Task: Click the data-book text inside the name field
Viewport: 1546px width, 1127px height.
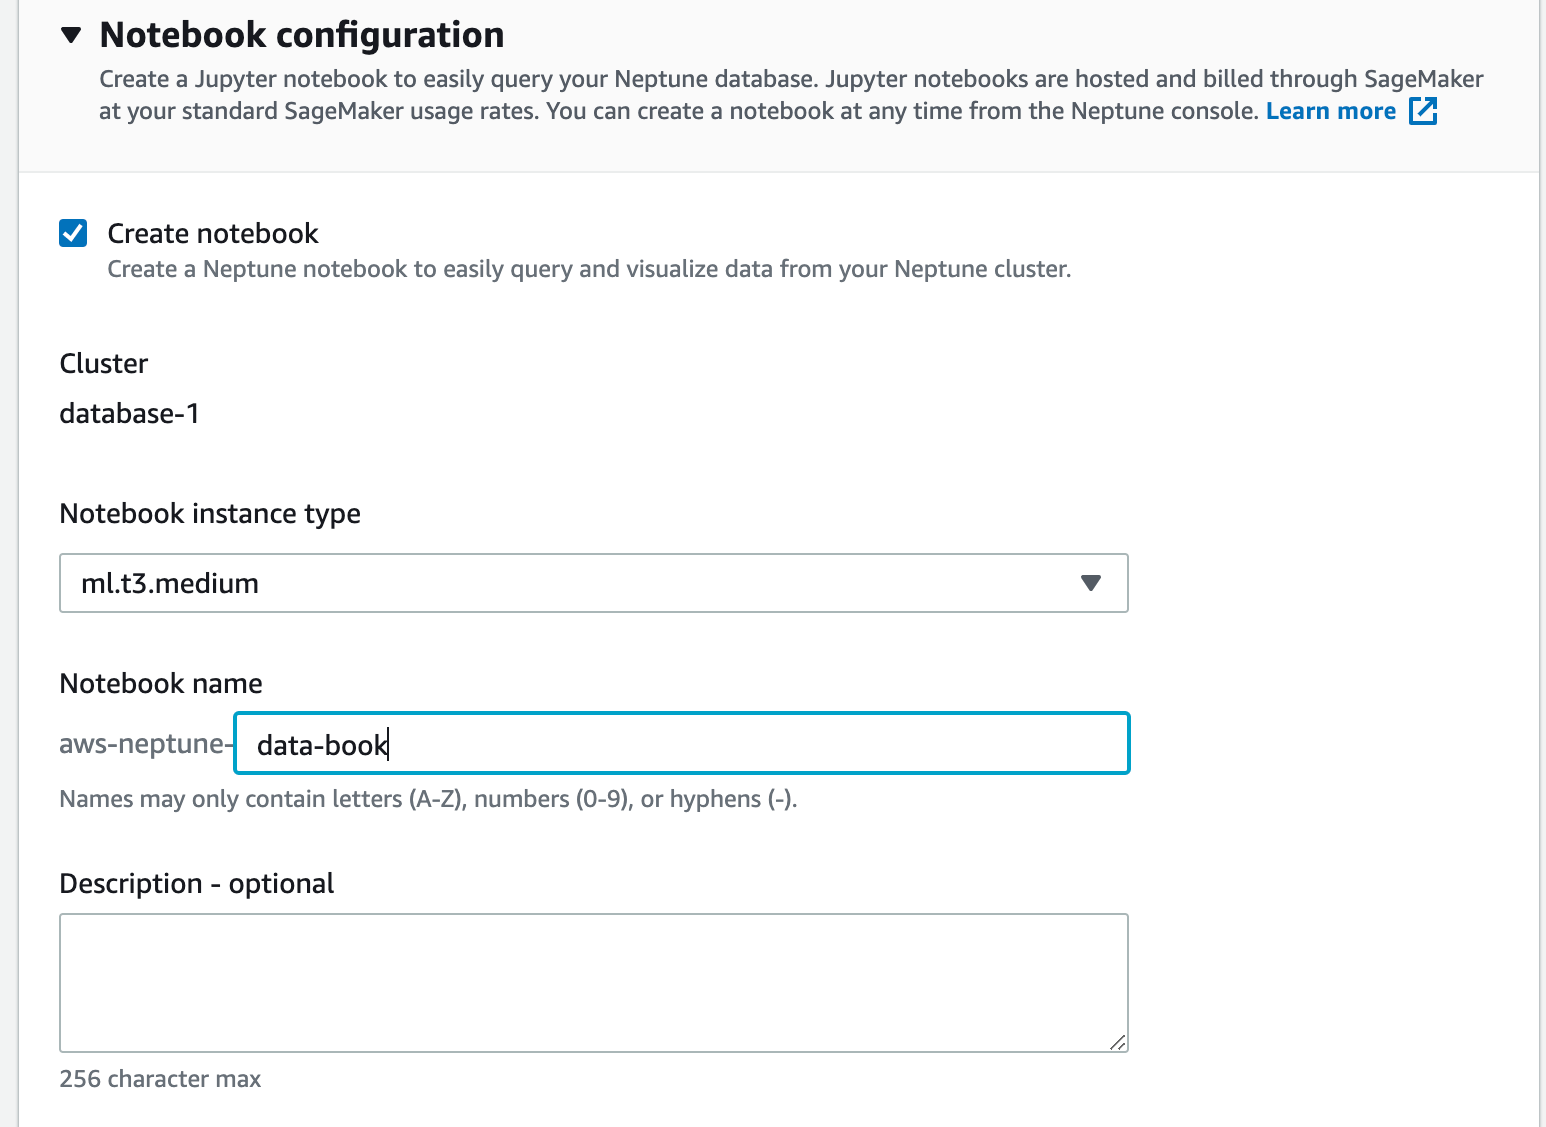Action: pyautogui.click(x=322, y=744)
